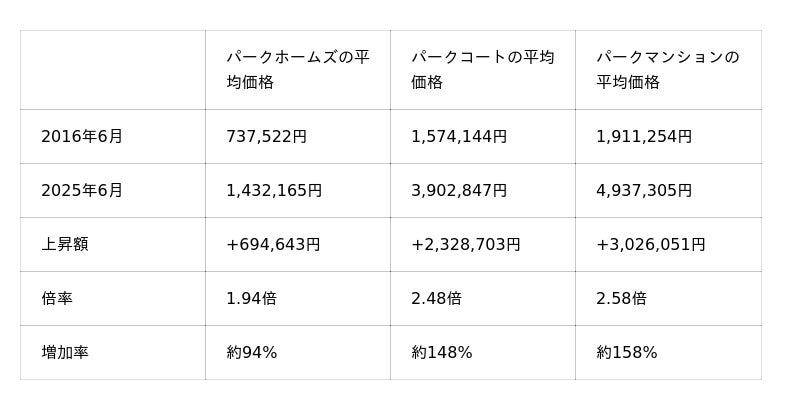800x410 pixels.
Task: Click the 倍率 row label
Action: click(x=57, y=299)
